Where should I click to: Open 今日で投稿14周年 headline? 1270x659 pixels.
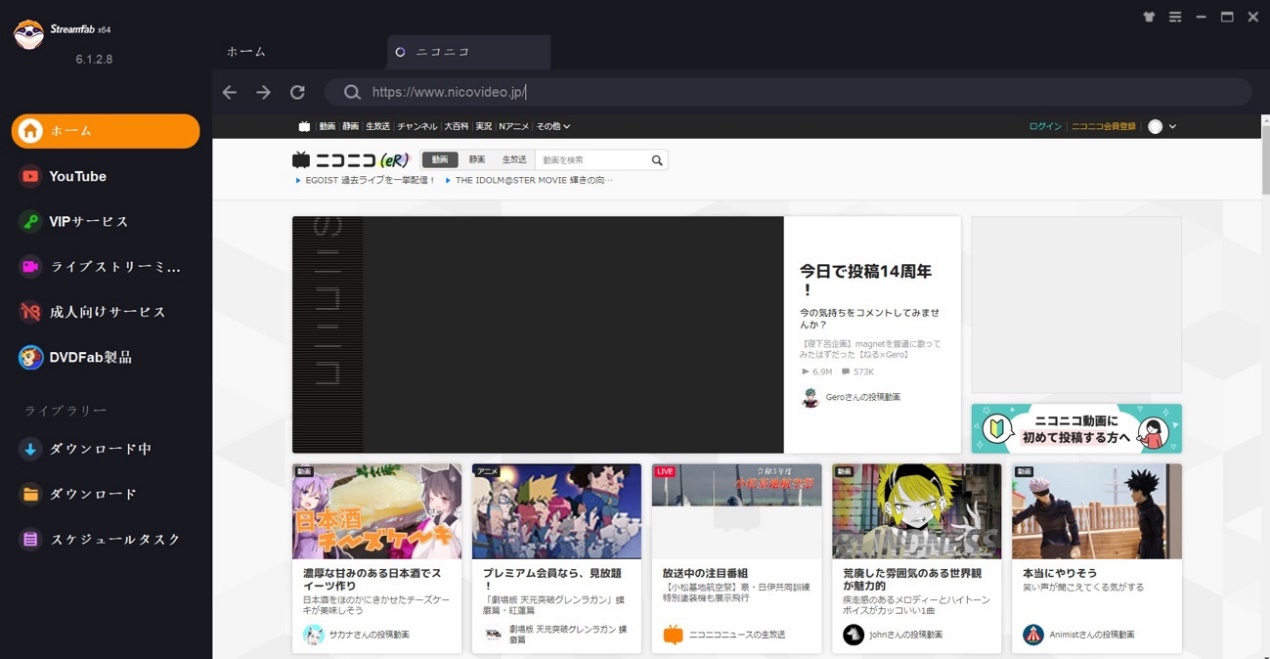click(866, 280)
